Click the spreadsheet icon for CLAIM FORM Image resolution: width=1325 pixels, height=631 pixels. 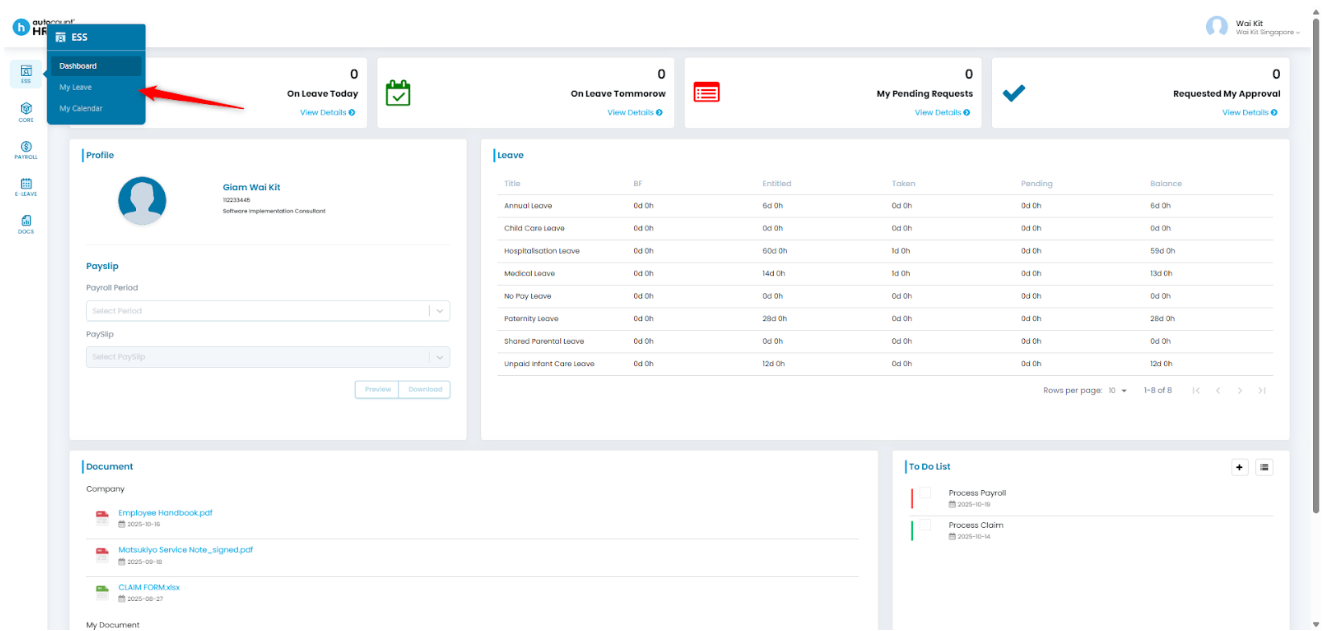point(102,592)
